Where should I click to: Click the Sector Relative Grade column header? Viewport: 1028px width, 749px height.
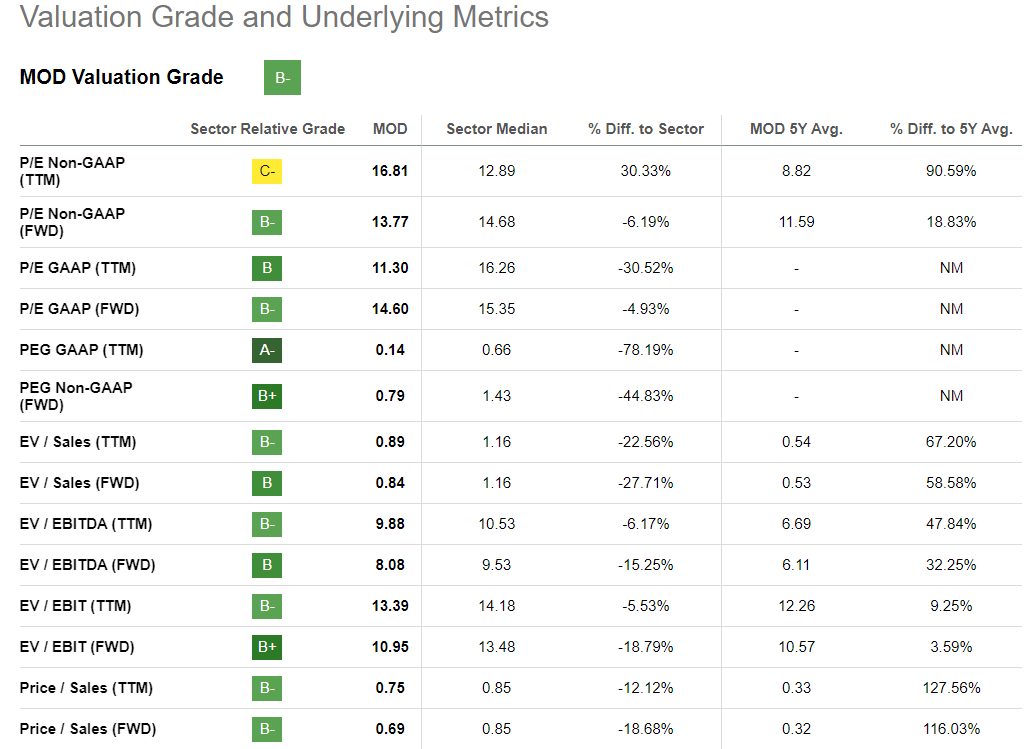[267, 129]
